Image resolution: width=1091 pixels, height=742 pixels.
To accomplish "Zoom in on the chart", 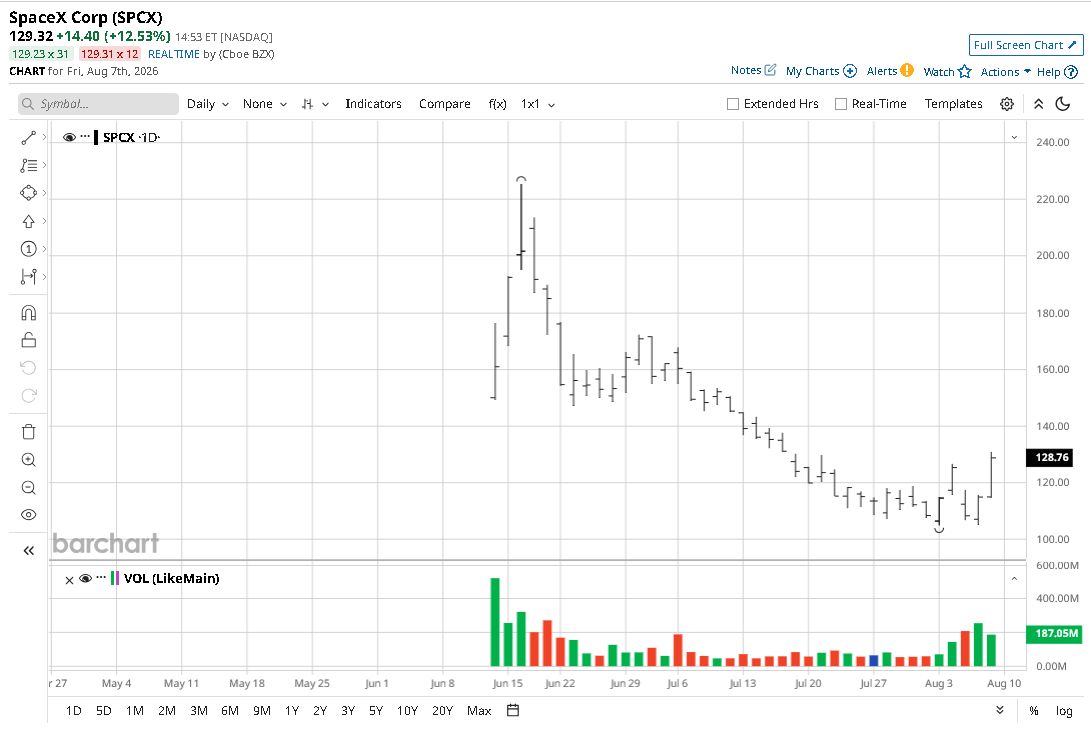I will (x=29, y=459).
